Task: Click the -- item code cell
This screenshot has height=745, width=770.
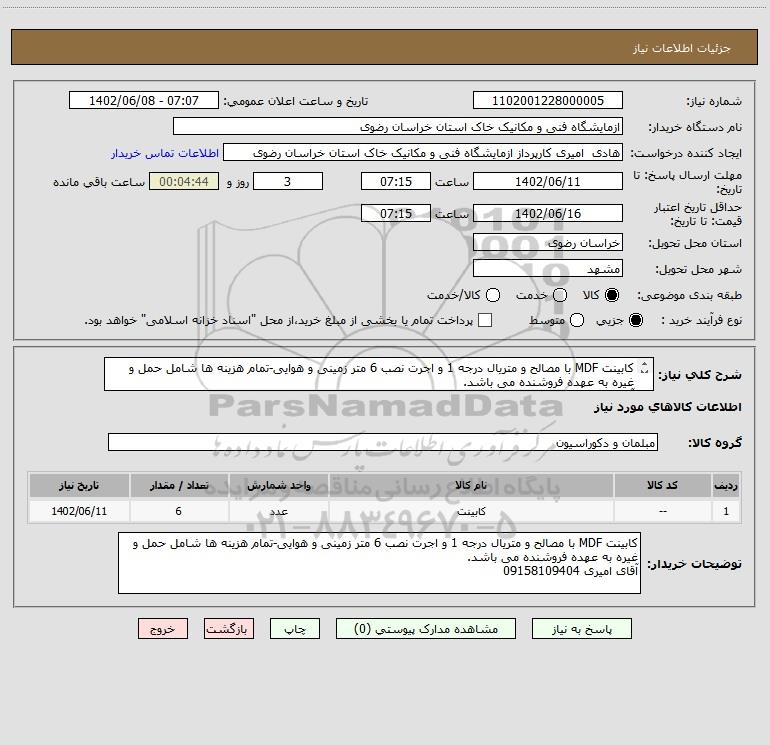Action: coord(662,511)
